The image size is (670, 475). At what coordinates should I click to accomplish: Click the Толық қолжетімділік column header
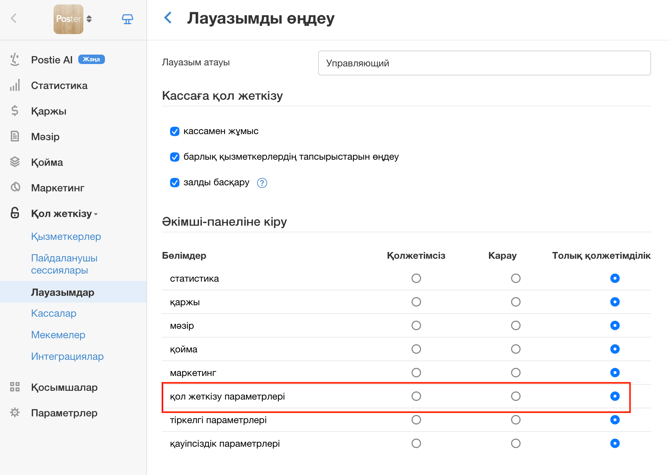coord(601,255)
